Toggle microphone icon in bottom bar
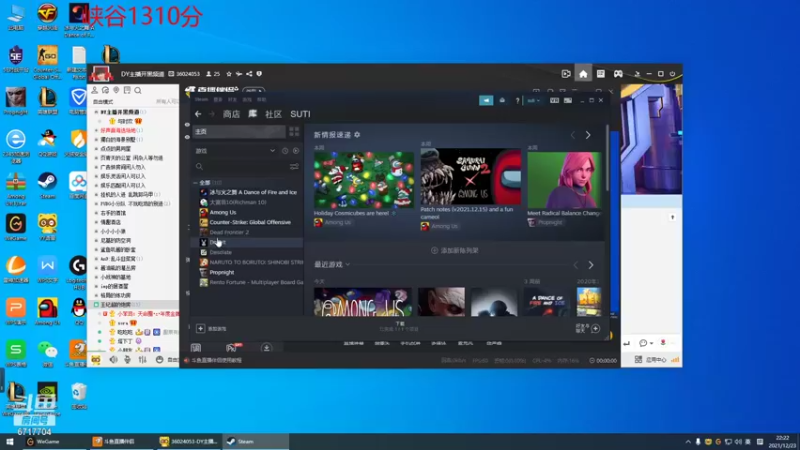This screenshot has height=450, width=800. click(128, 360)
